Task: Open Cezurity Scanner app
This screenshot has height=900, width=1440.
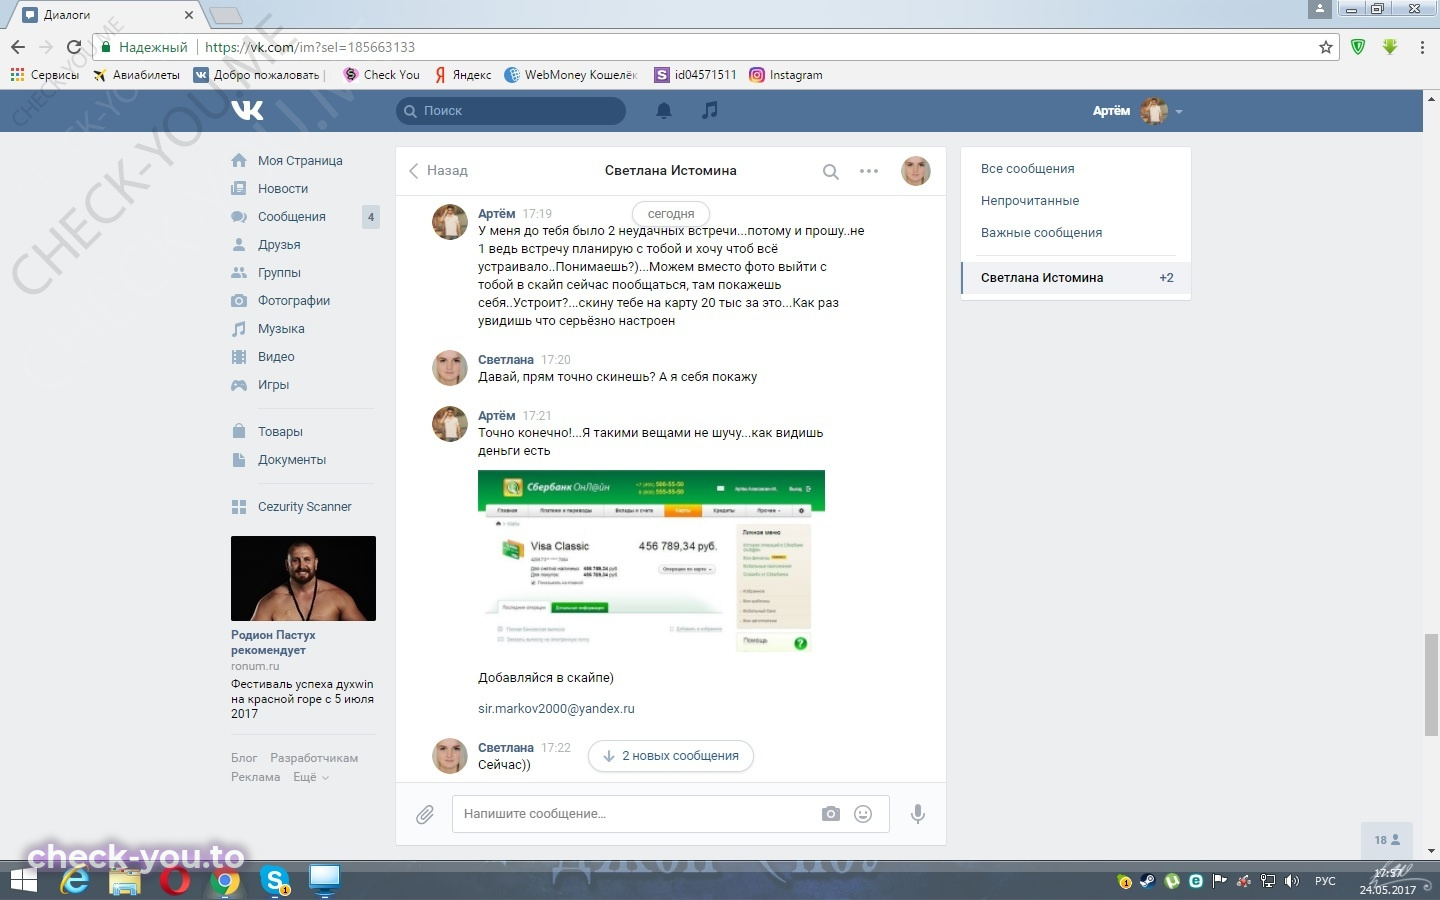Action: [304, 507]
